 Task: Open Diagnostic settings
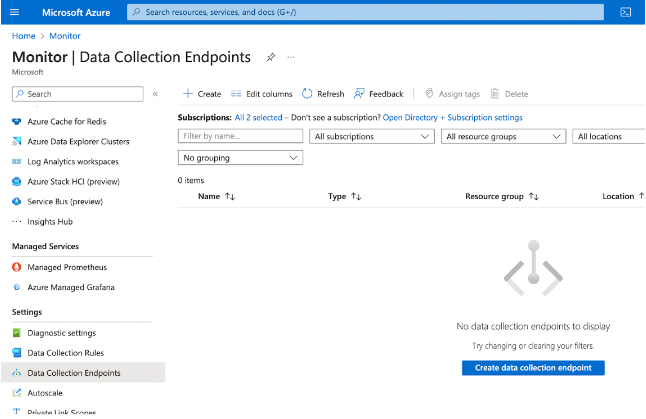61,333
